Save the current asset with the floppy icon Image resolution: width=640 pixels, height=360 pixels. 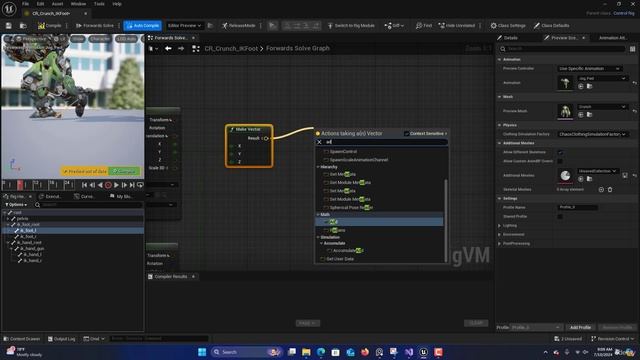click(9, 26)
